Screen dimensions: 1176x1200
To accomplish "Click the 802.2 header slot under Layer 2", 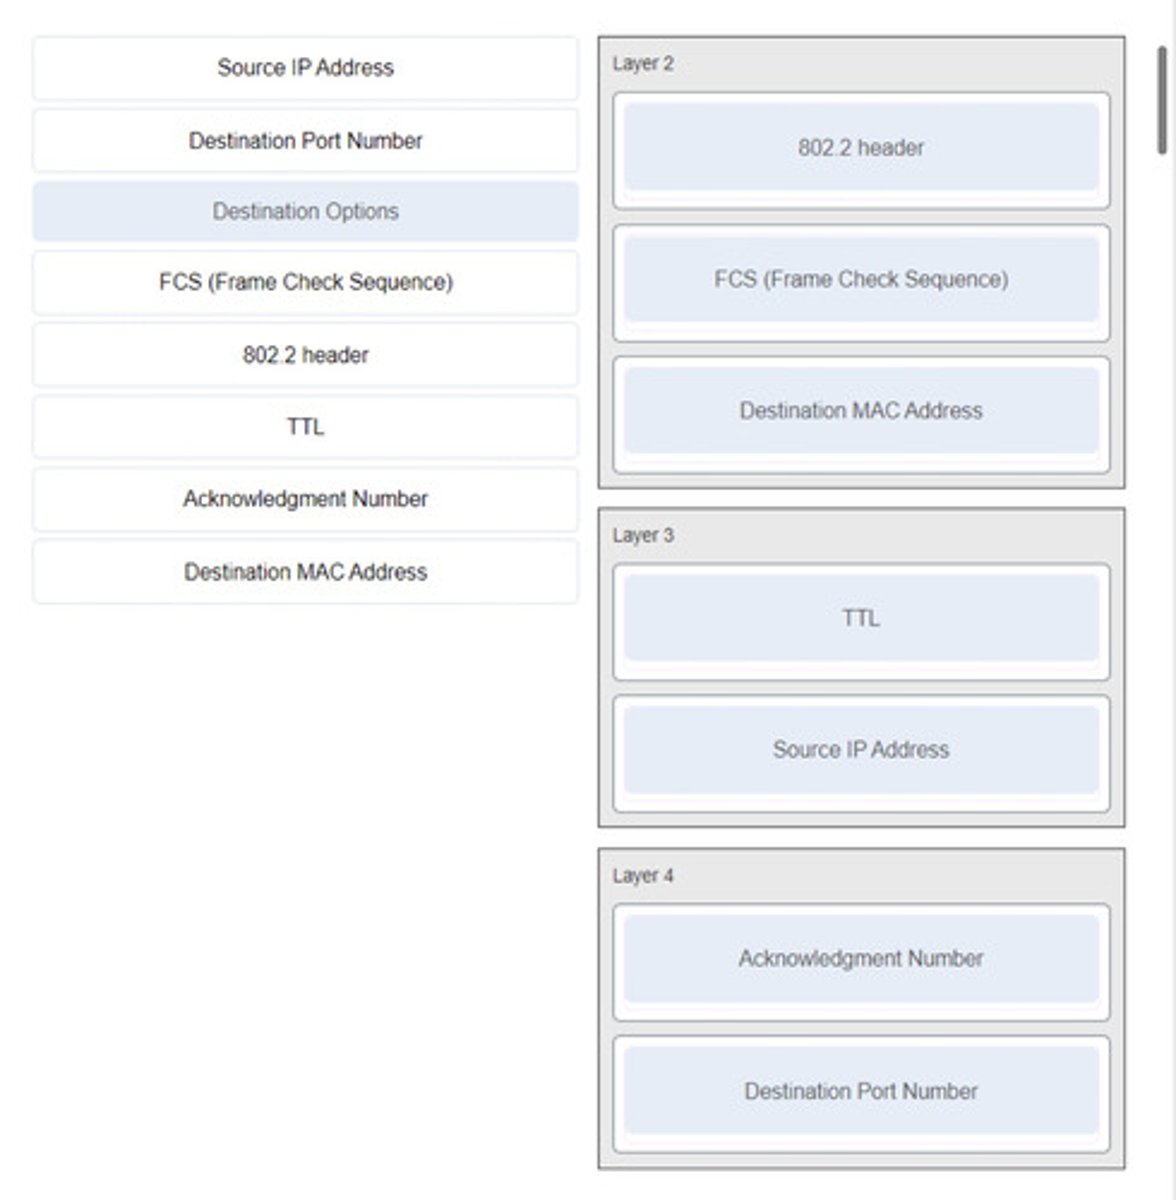I will [x=861, y=148].
